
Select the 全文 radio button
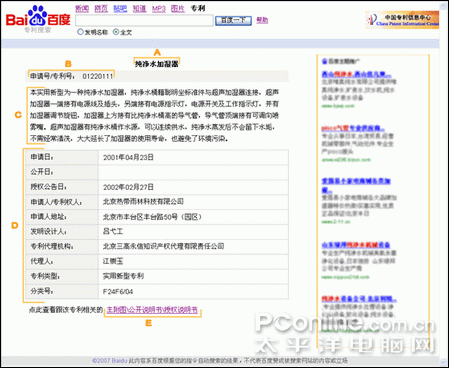[116, 32]
